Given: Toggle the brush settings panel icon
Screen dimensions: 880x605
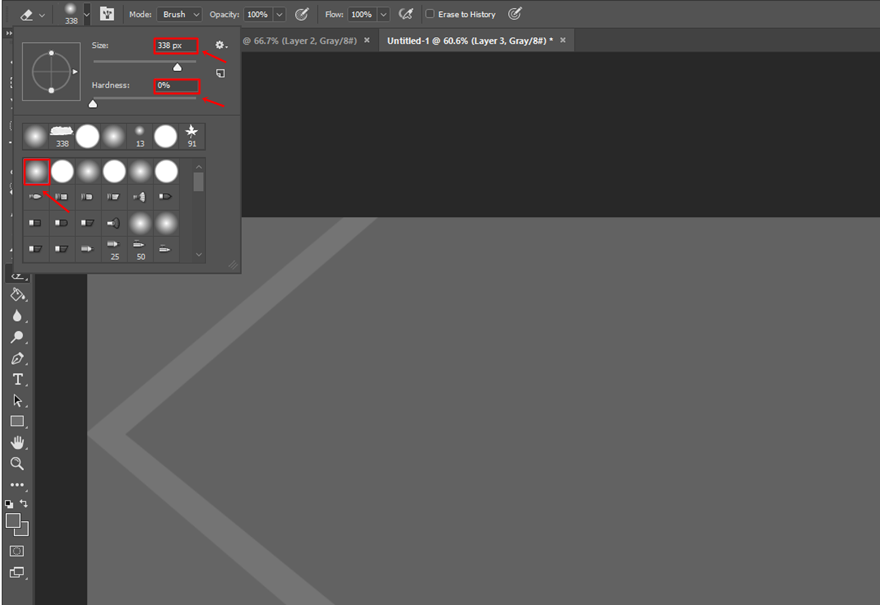Looking at the screenshot, I should click(x=107, y=14).
